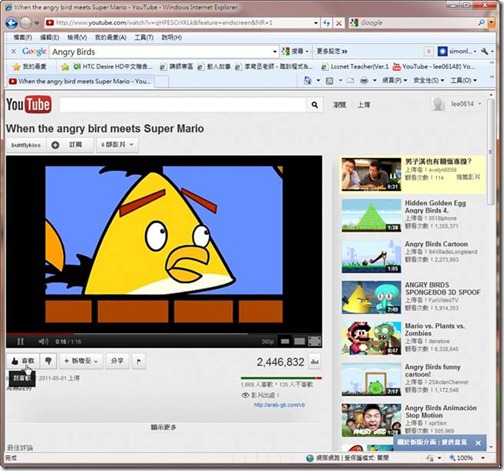Click the 360p quality setting in the player
This screenshot has width=504, height=471.
point(268,342)
